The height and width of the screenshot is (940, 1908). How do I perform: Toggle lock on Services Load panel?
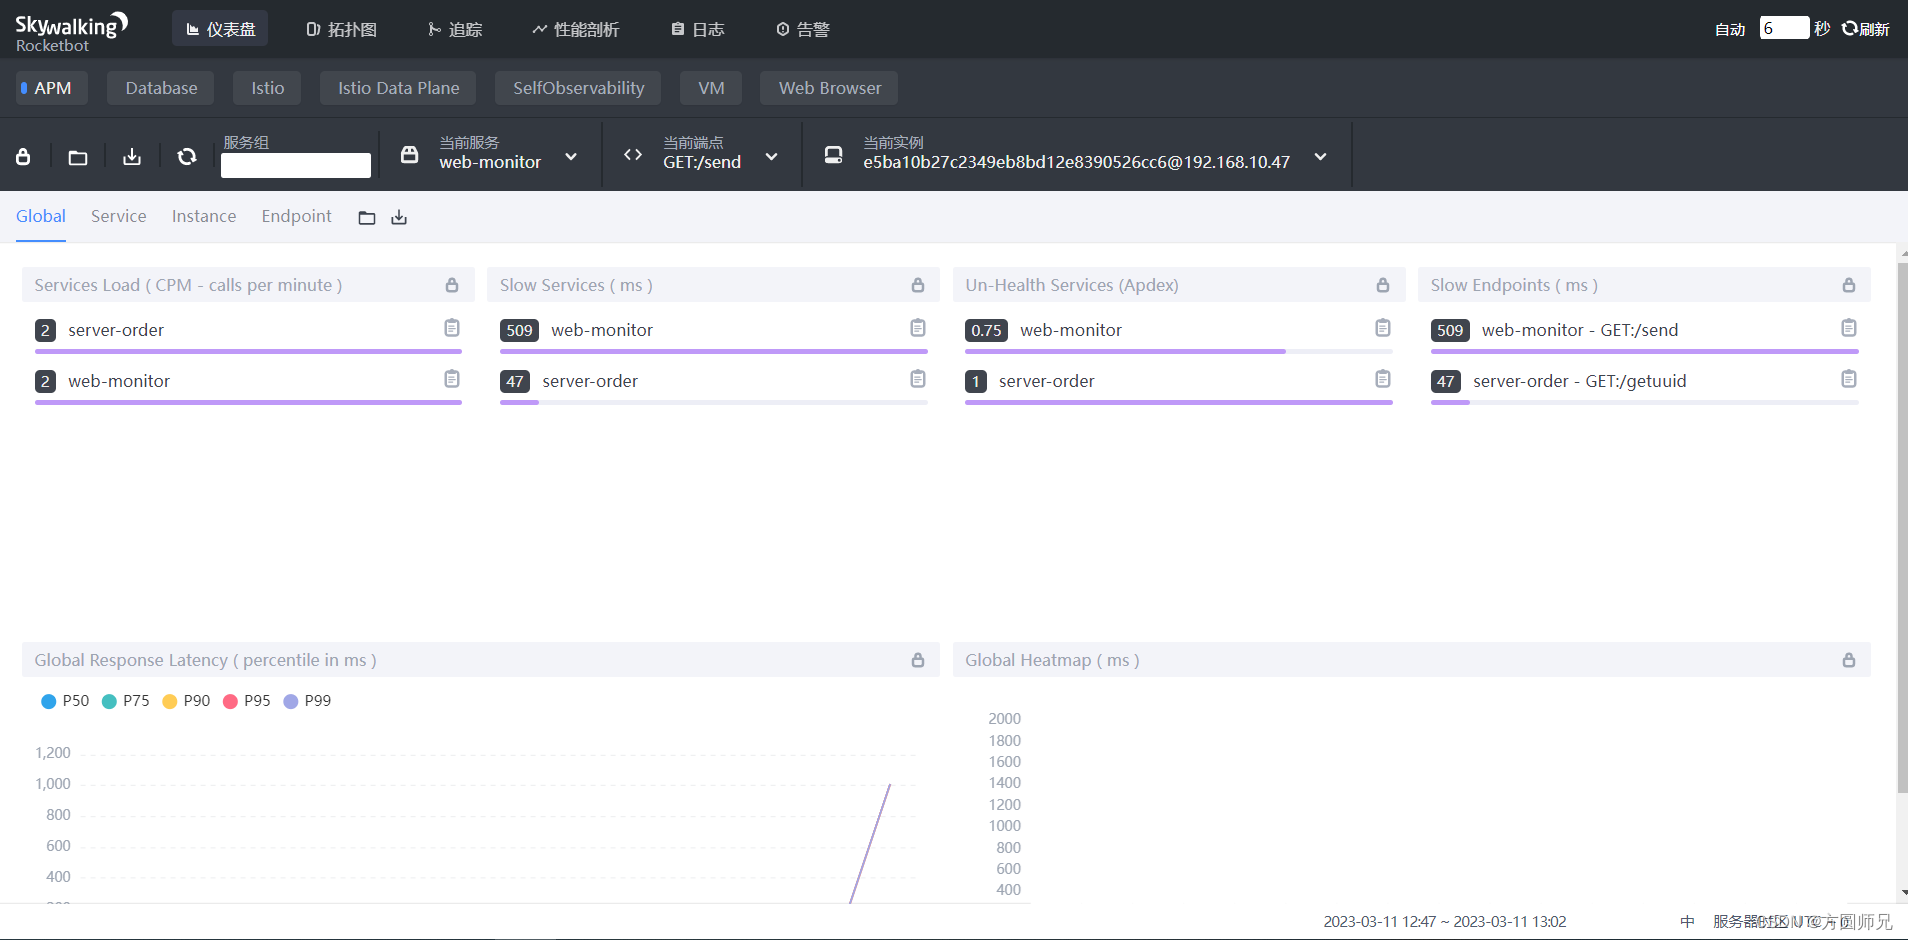(452, 285)
